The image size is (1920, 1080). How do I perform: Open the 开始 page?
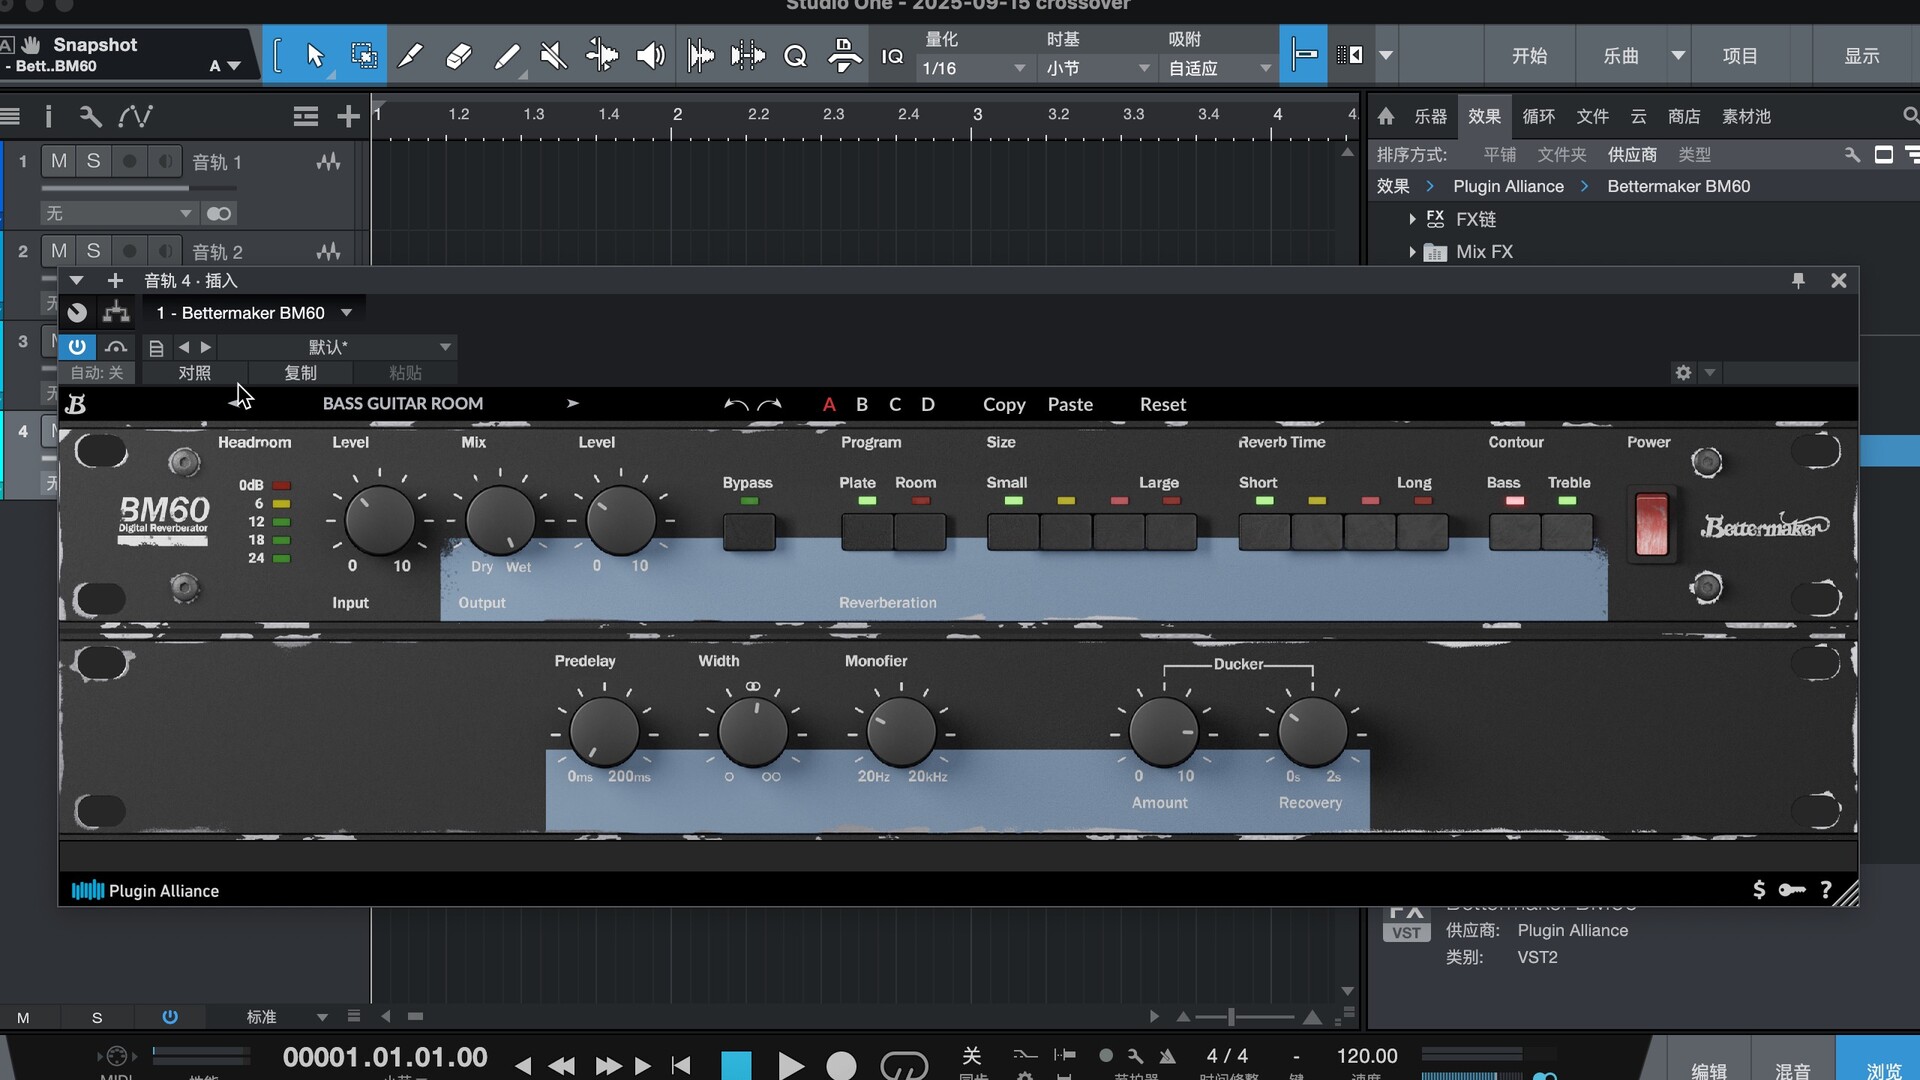tap(1529, 56)
